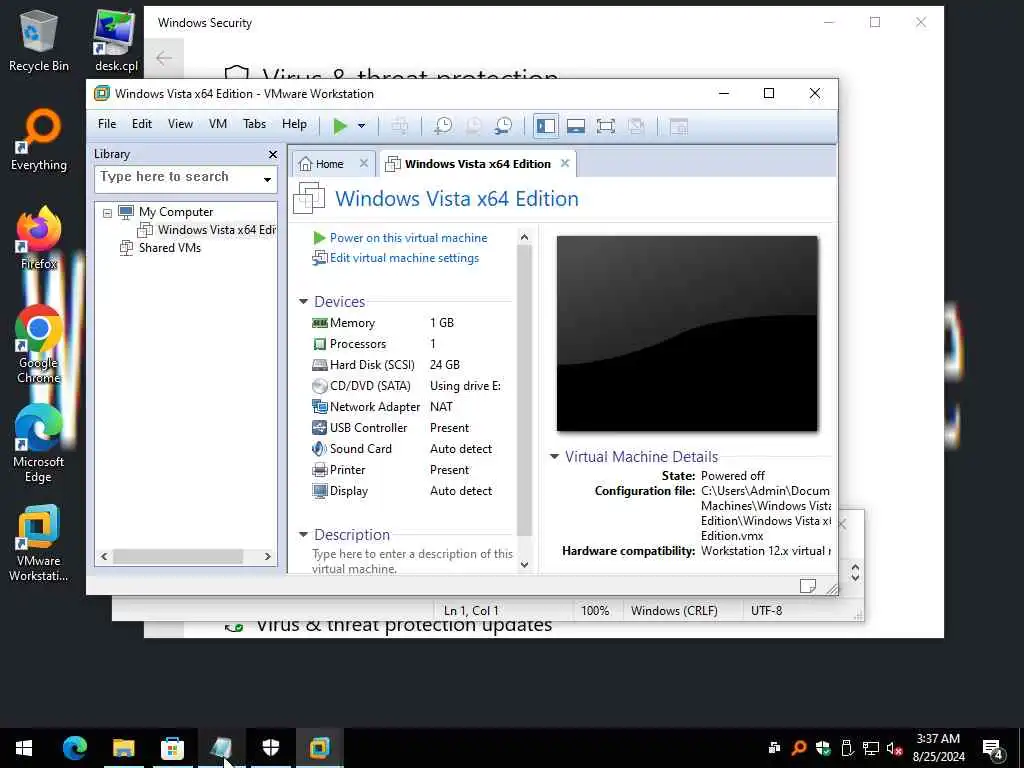
Task: Open the notification center in the taskbar
Action: coord(993,749)
